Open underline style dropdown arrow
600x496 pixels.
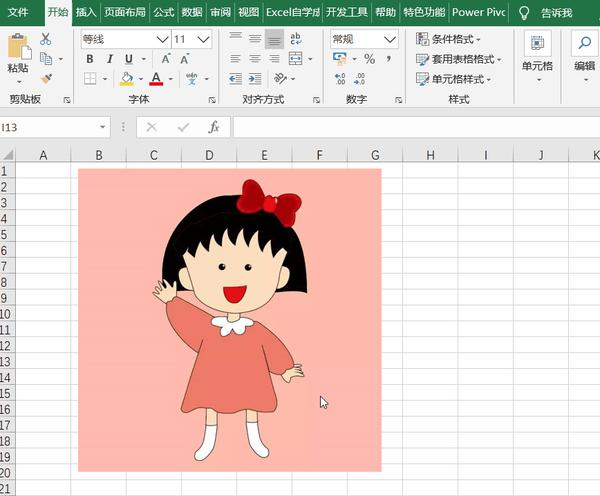144,59
